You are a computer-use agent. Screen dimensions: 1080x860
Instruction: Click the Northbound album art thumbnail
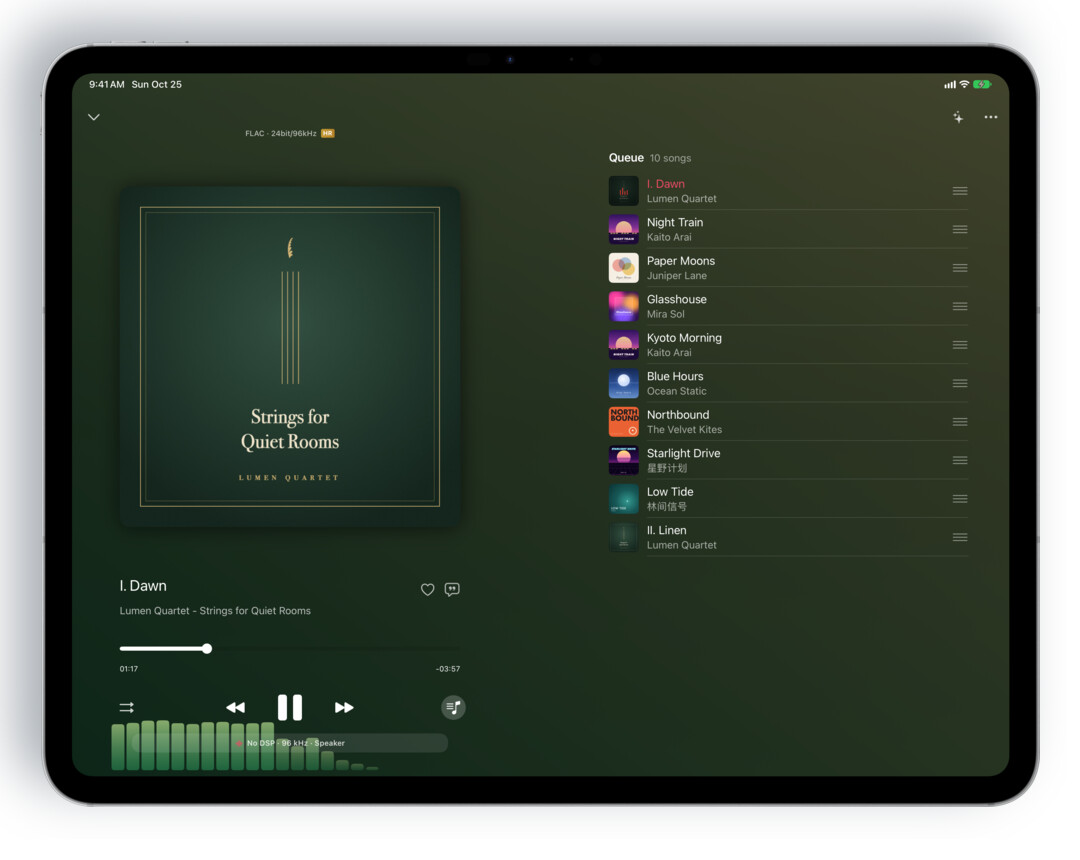(x=623, y=422)
